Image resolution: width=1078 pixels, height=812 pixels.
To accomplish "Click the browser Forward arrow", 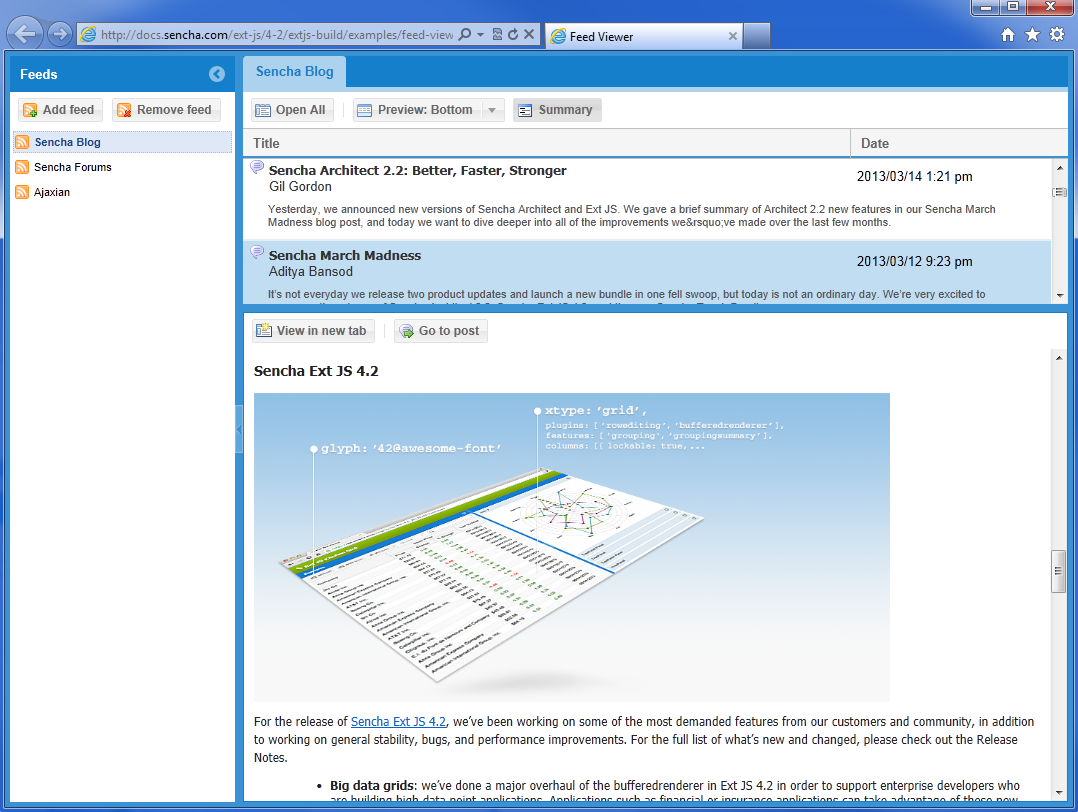I will (60, 34).
